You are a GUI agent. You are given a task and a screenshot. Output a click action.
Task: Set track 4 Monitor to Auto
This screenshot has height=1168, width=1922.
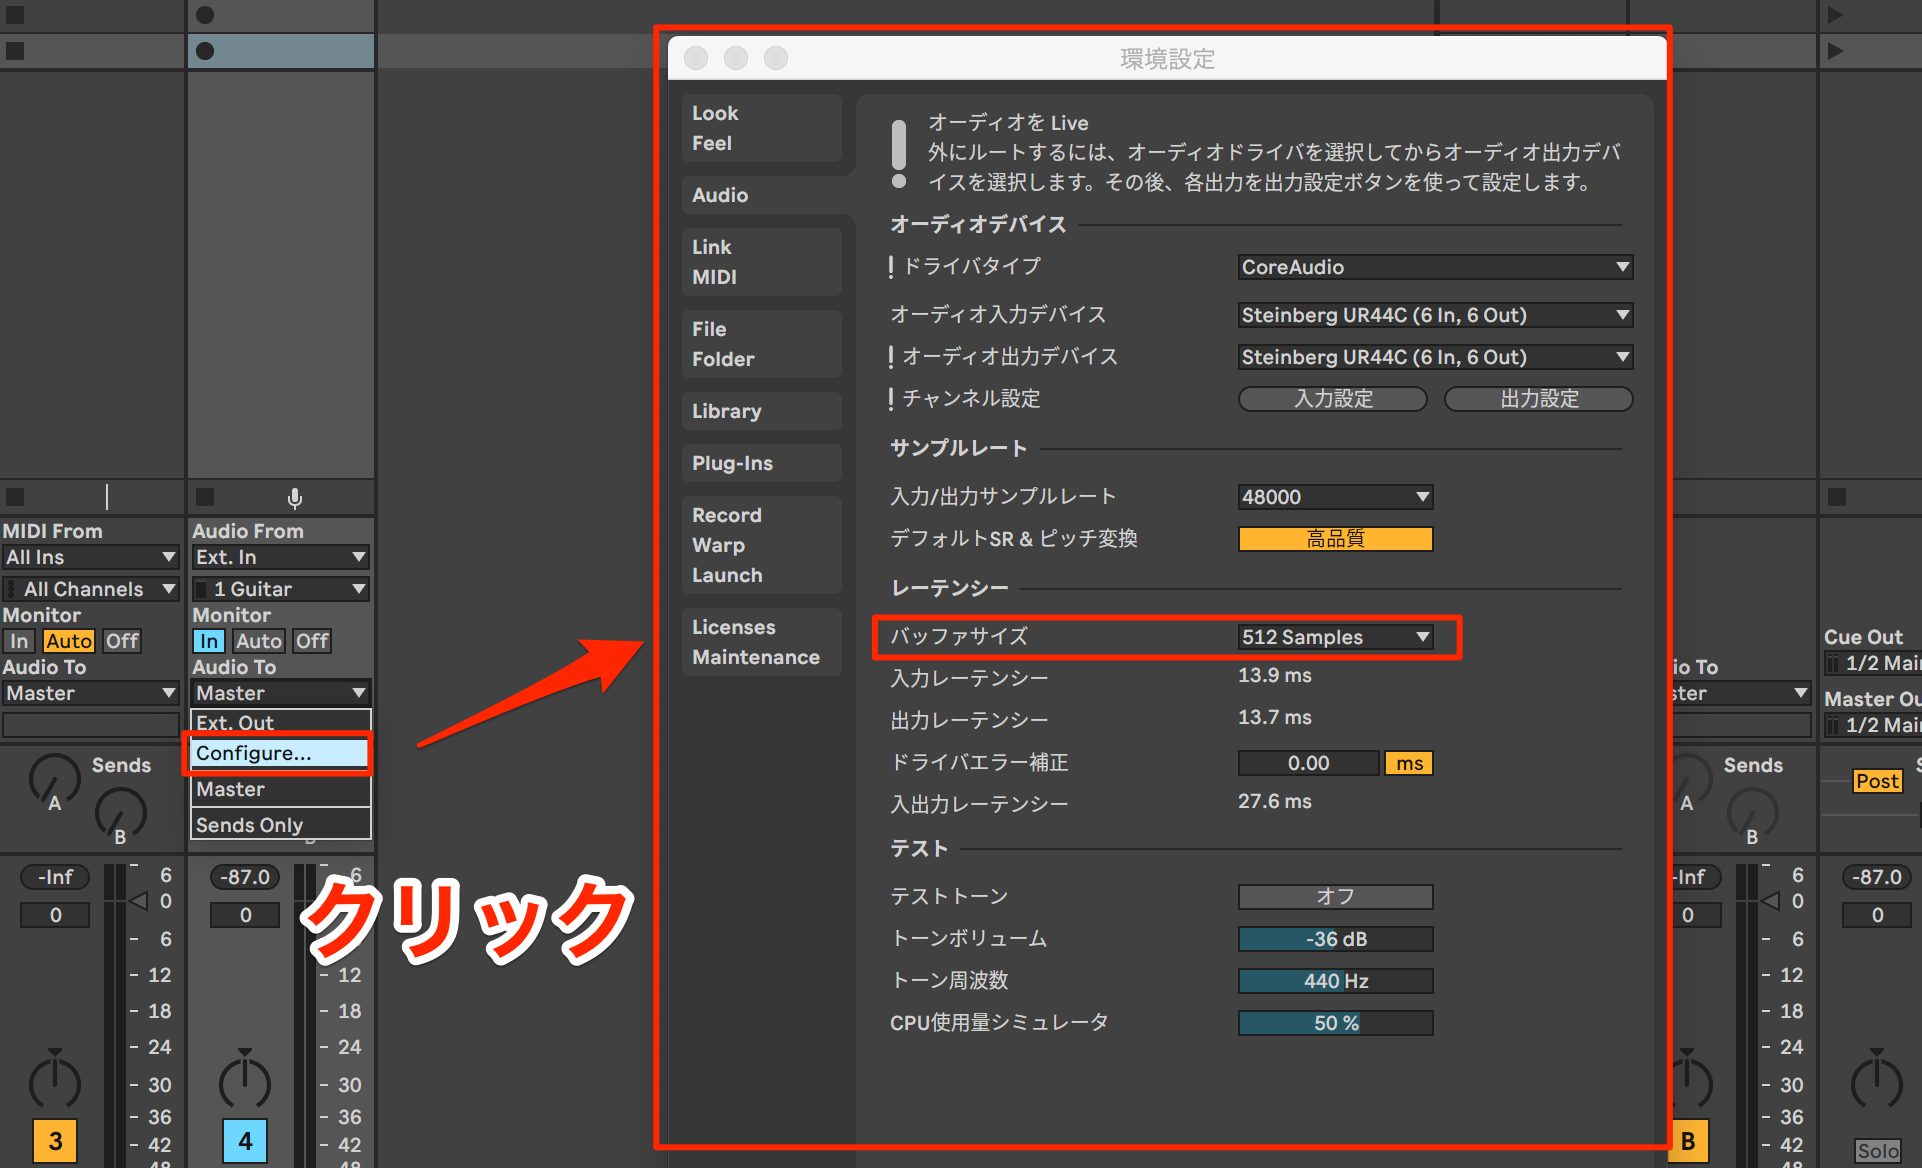(259, 641)
